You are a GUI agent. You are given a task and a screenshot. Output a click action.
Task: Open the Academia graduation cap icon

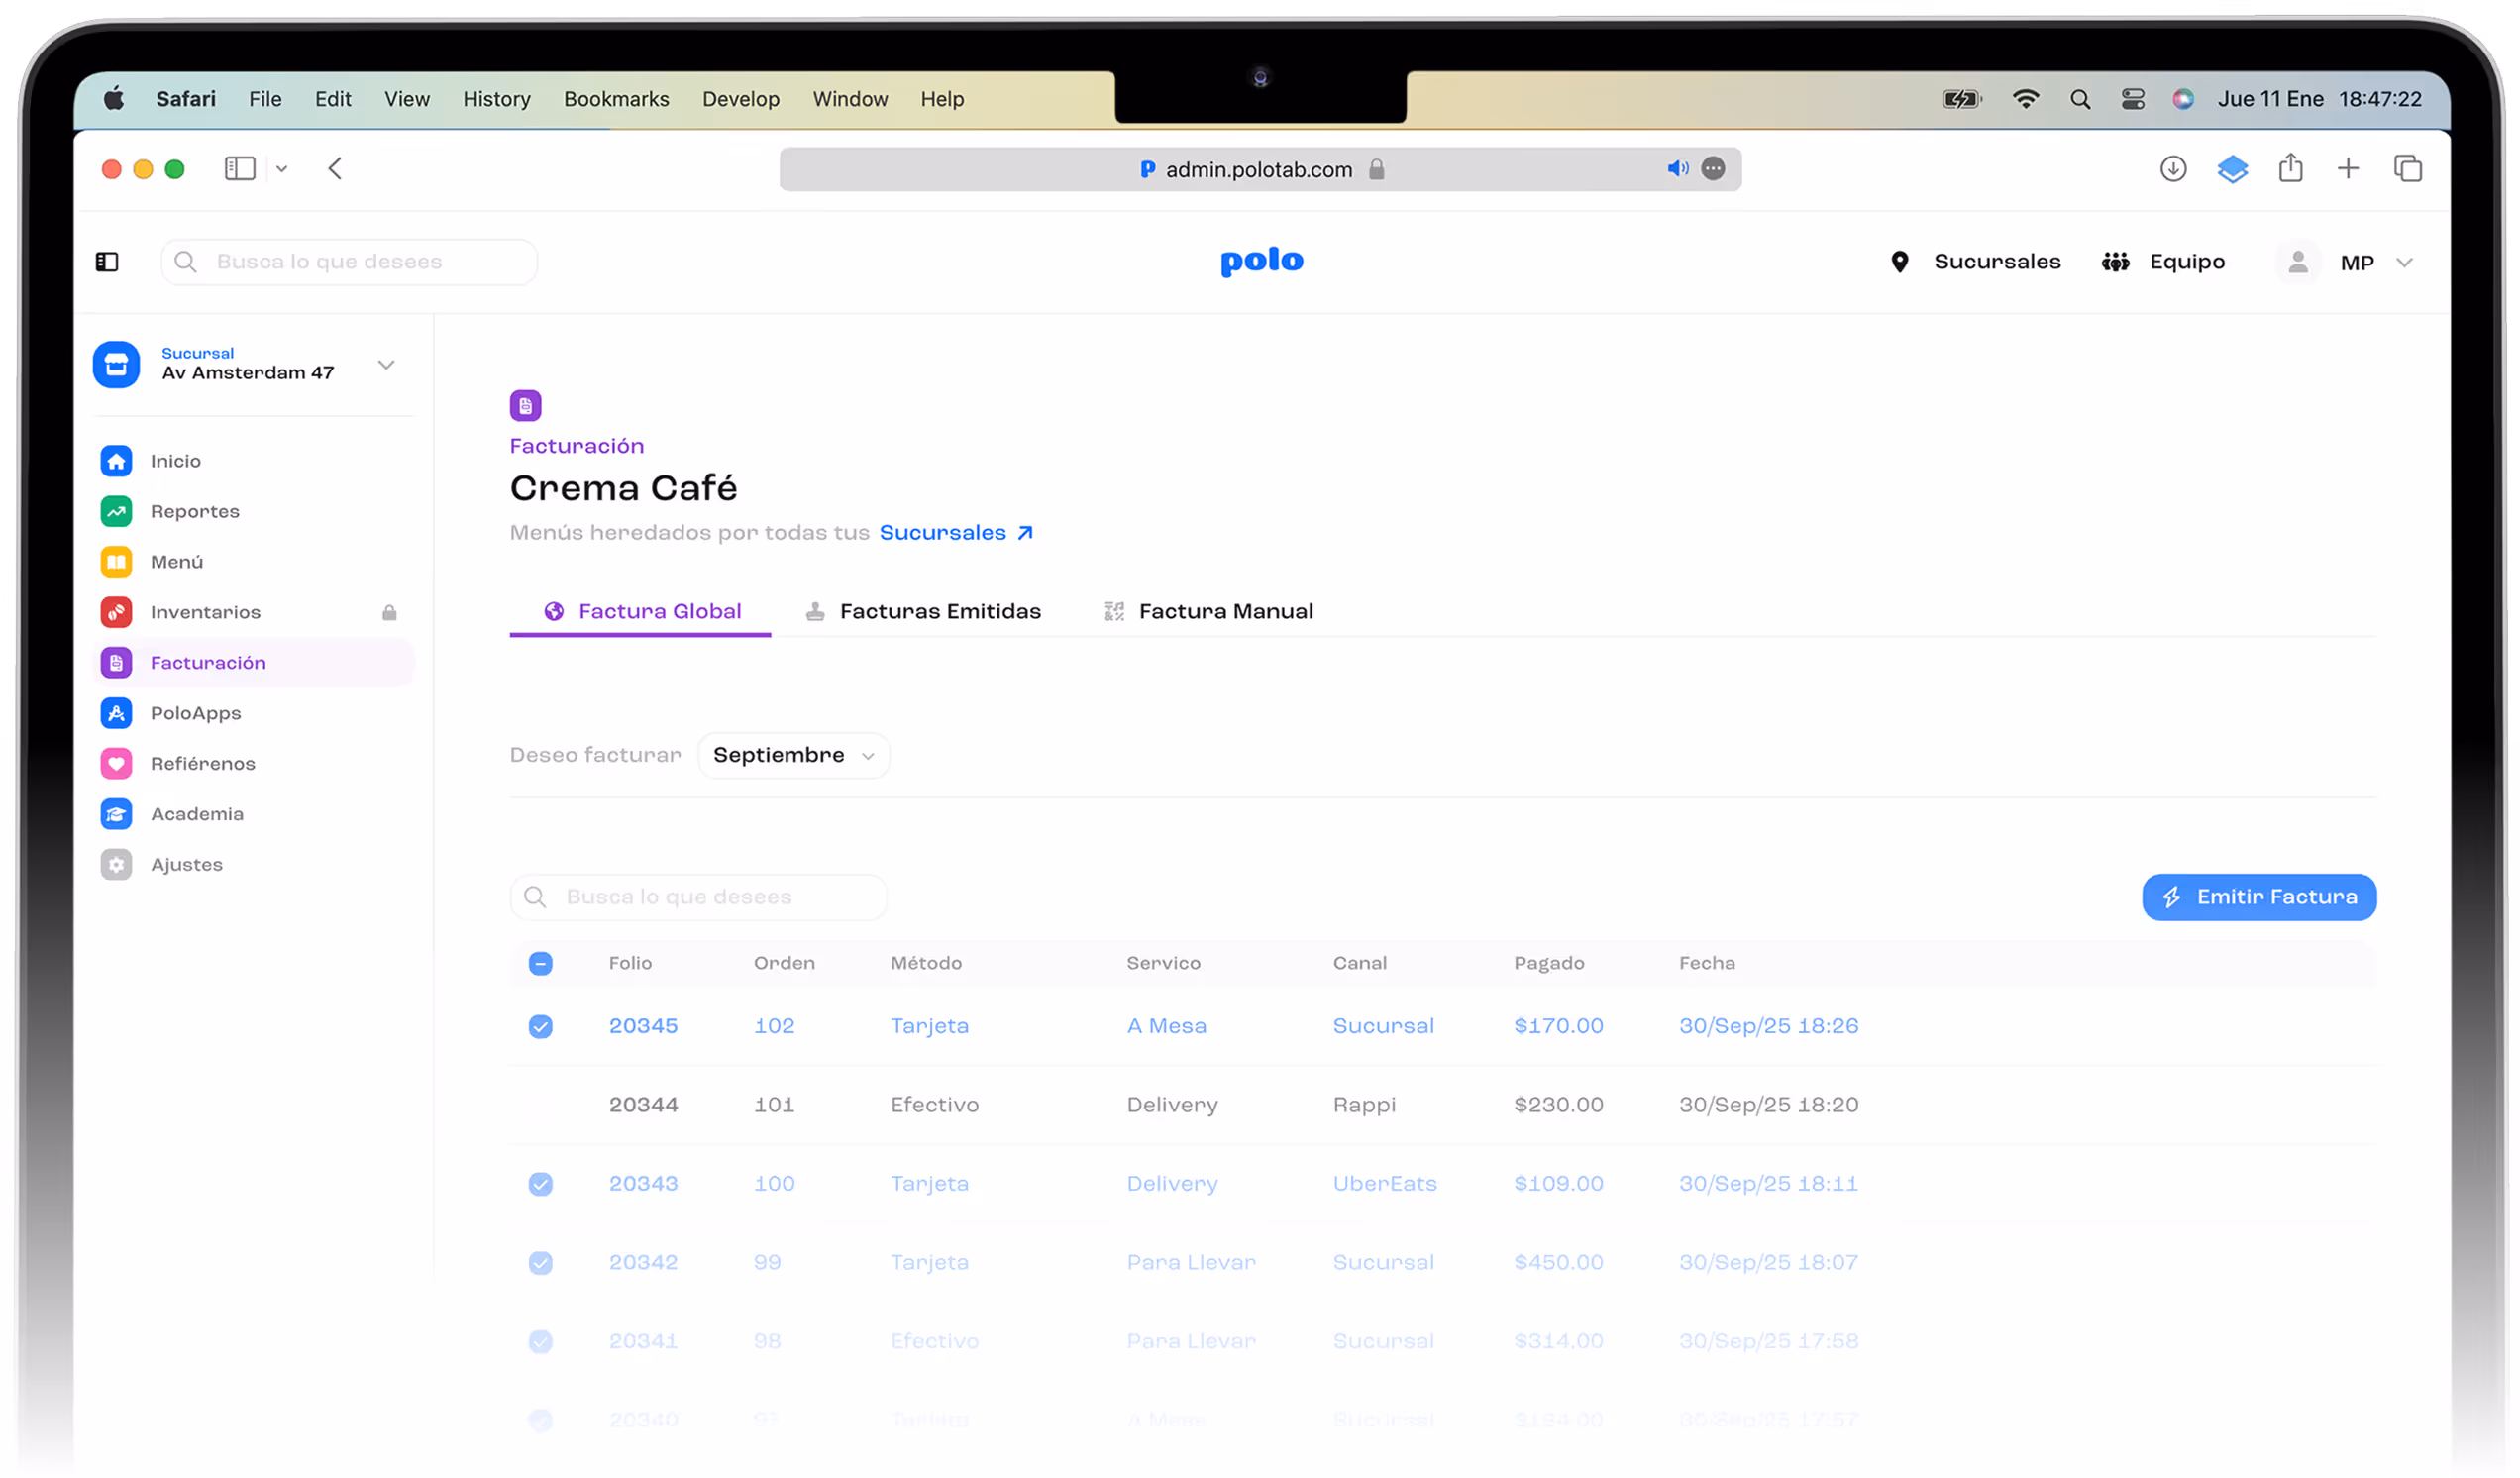point(116,814)
